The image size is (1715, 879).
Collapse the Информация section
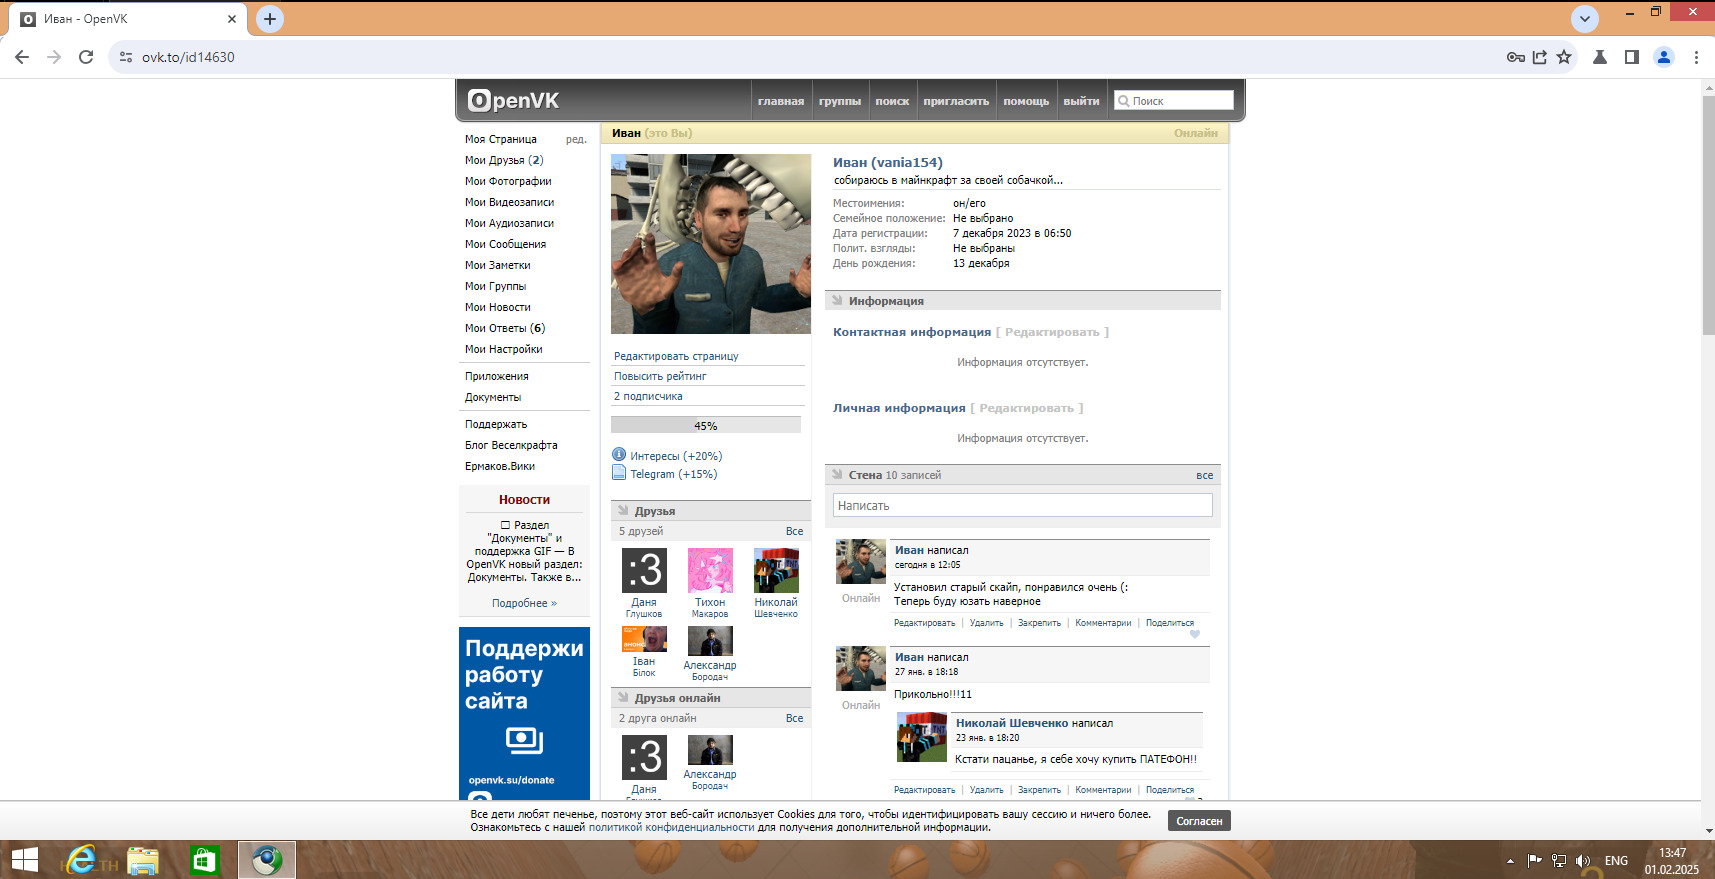click(837, 300)
